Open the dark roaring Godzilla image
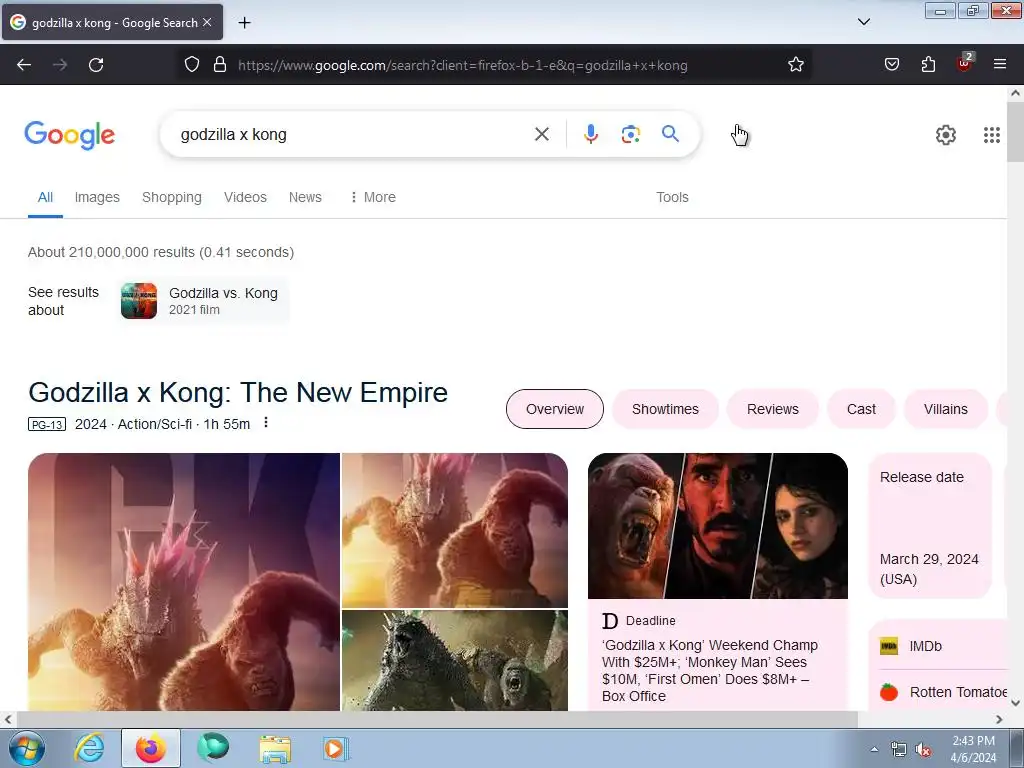This screenshot has height=768, width=1024. click(455, 660)
